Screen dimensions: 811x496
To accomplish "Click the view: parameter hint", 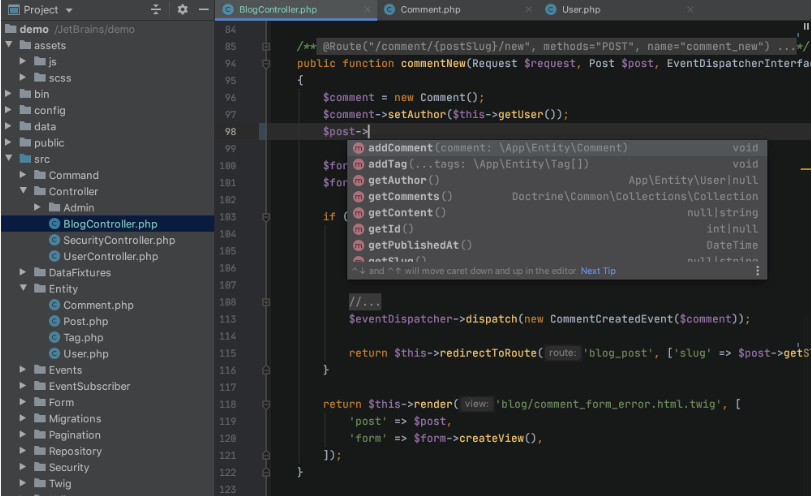I will pos(476,404).
